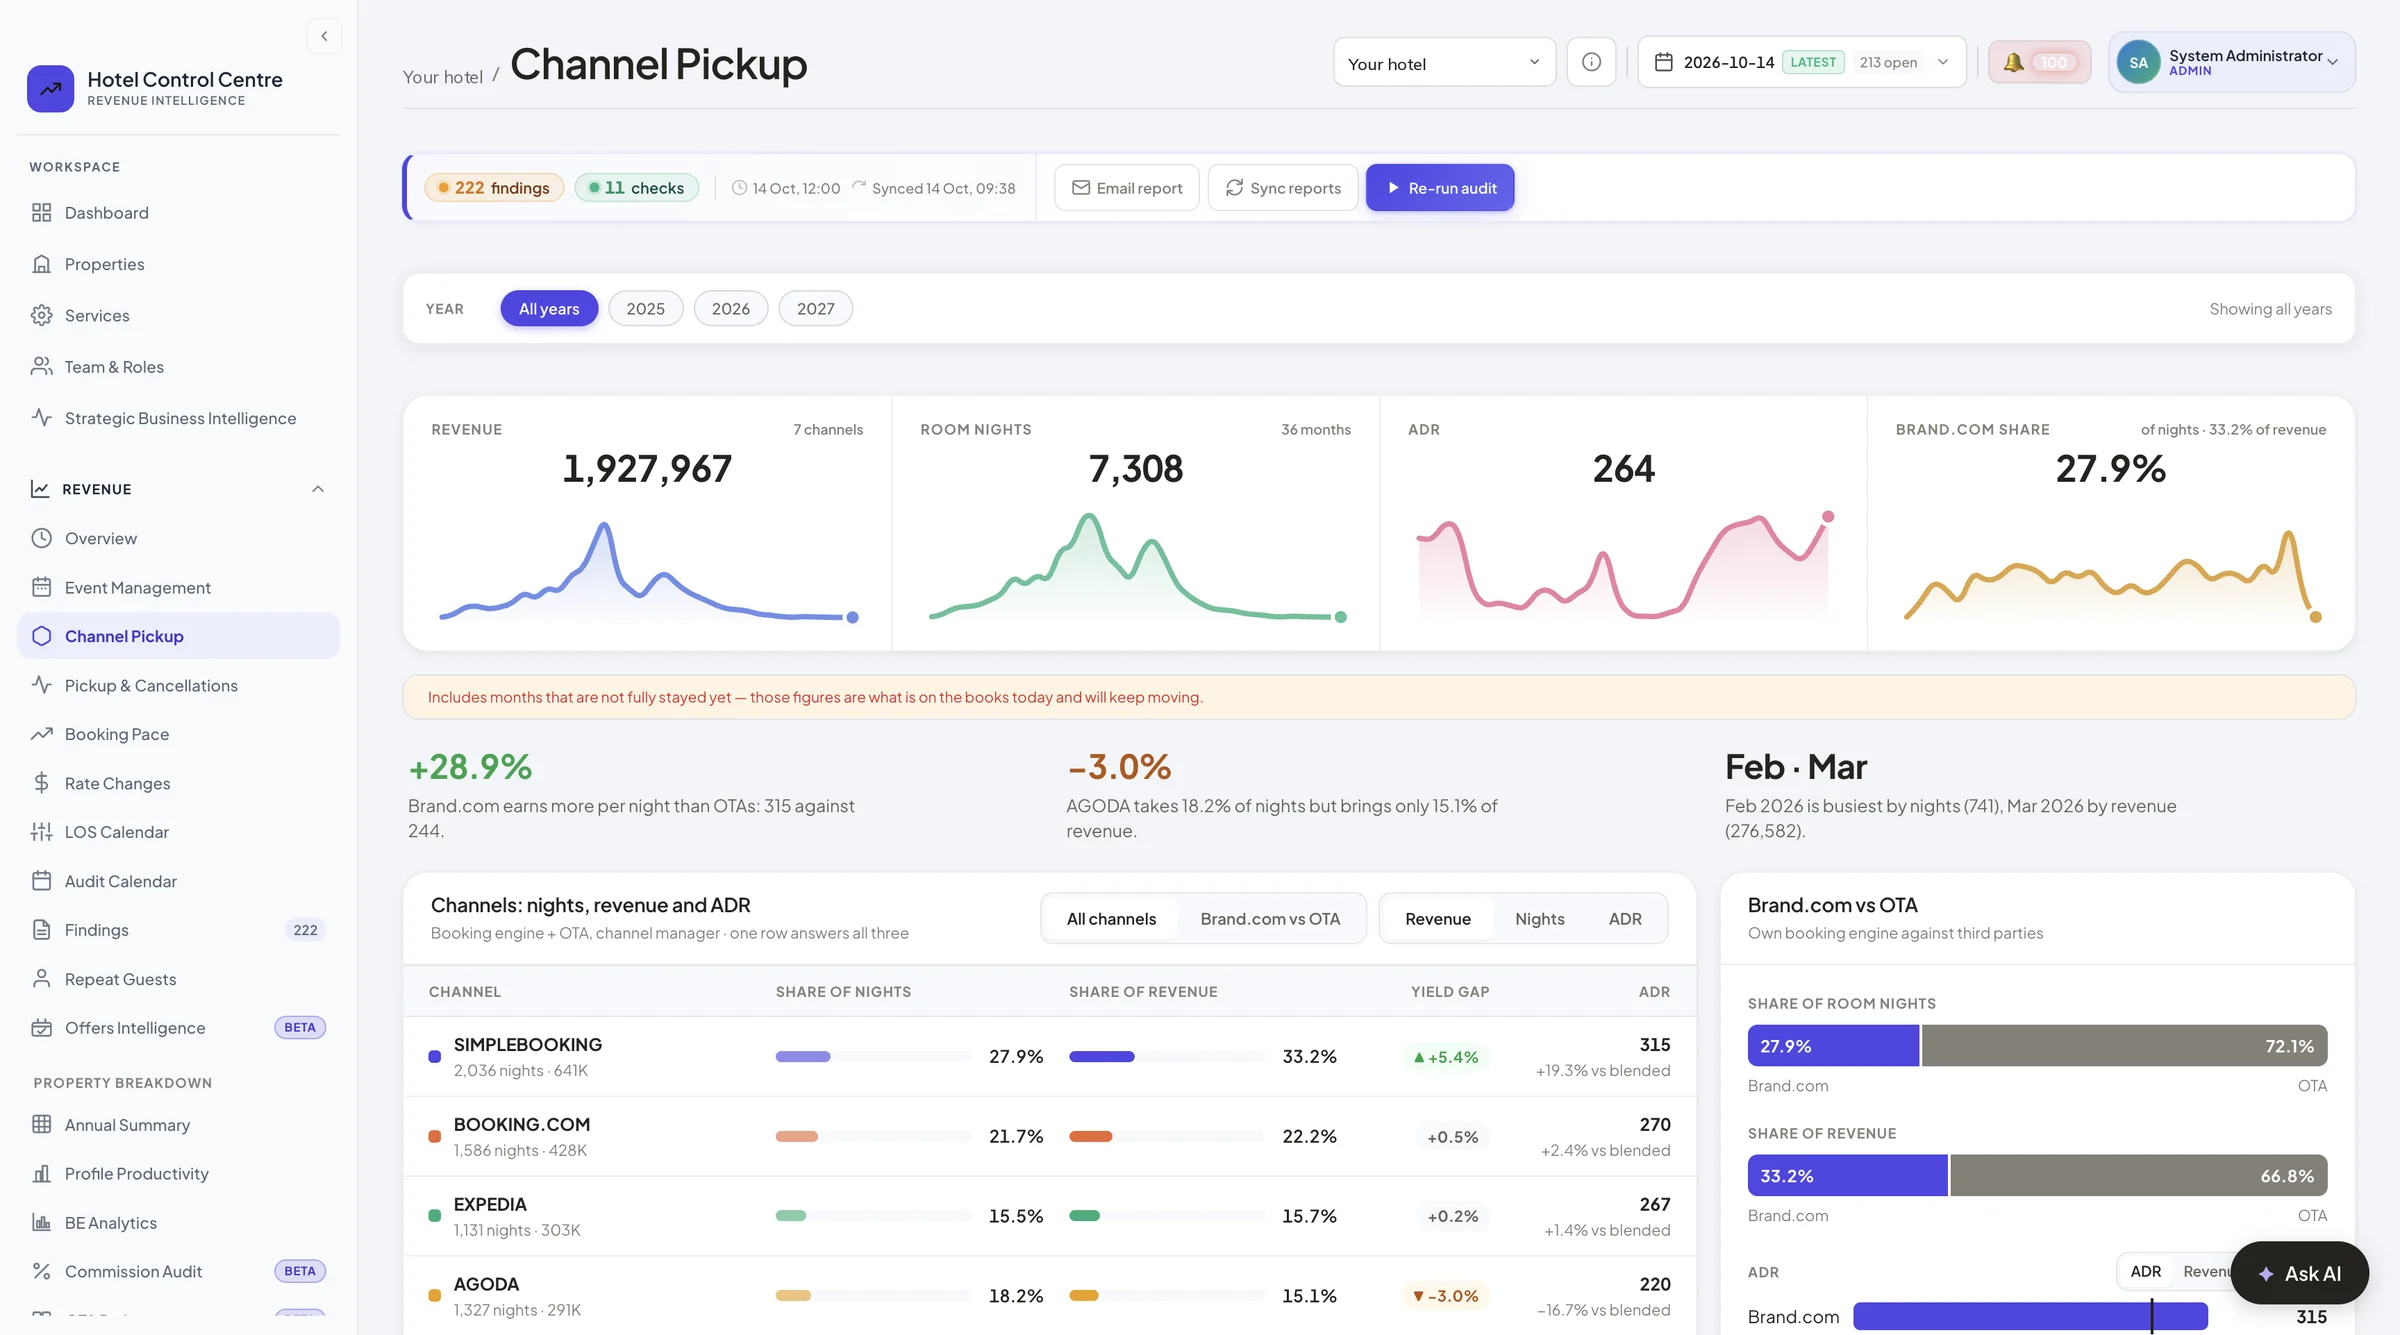Collapse the REVENUE sidebar section
2400x1335 pixels.
coord(178,489)
